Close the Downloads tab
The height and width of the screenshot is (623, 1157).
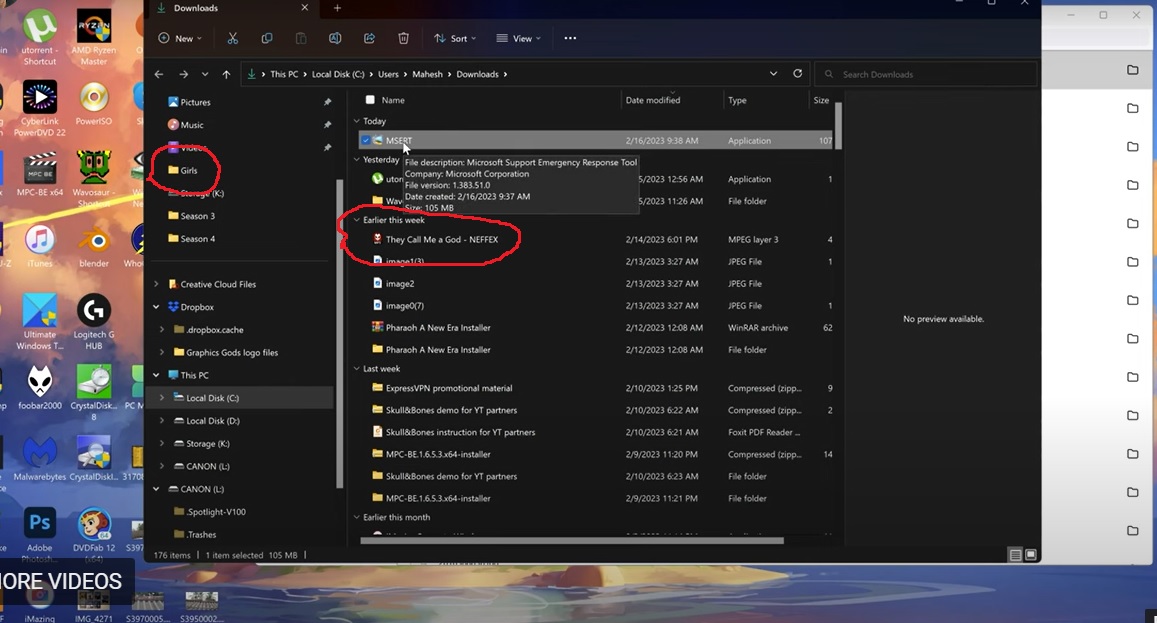305,7
